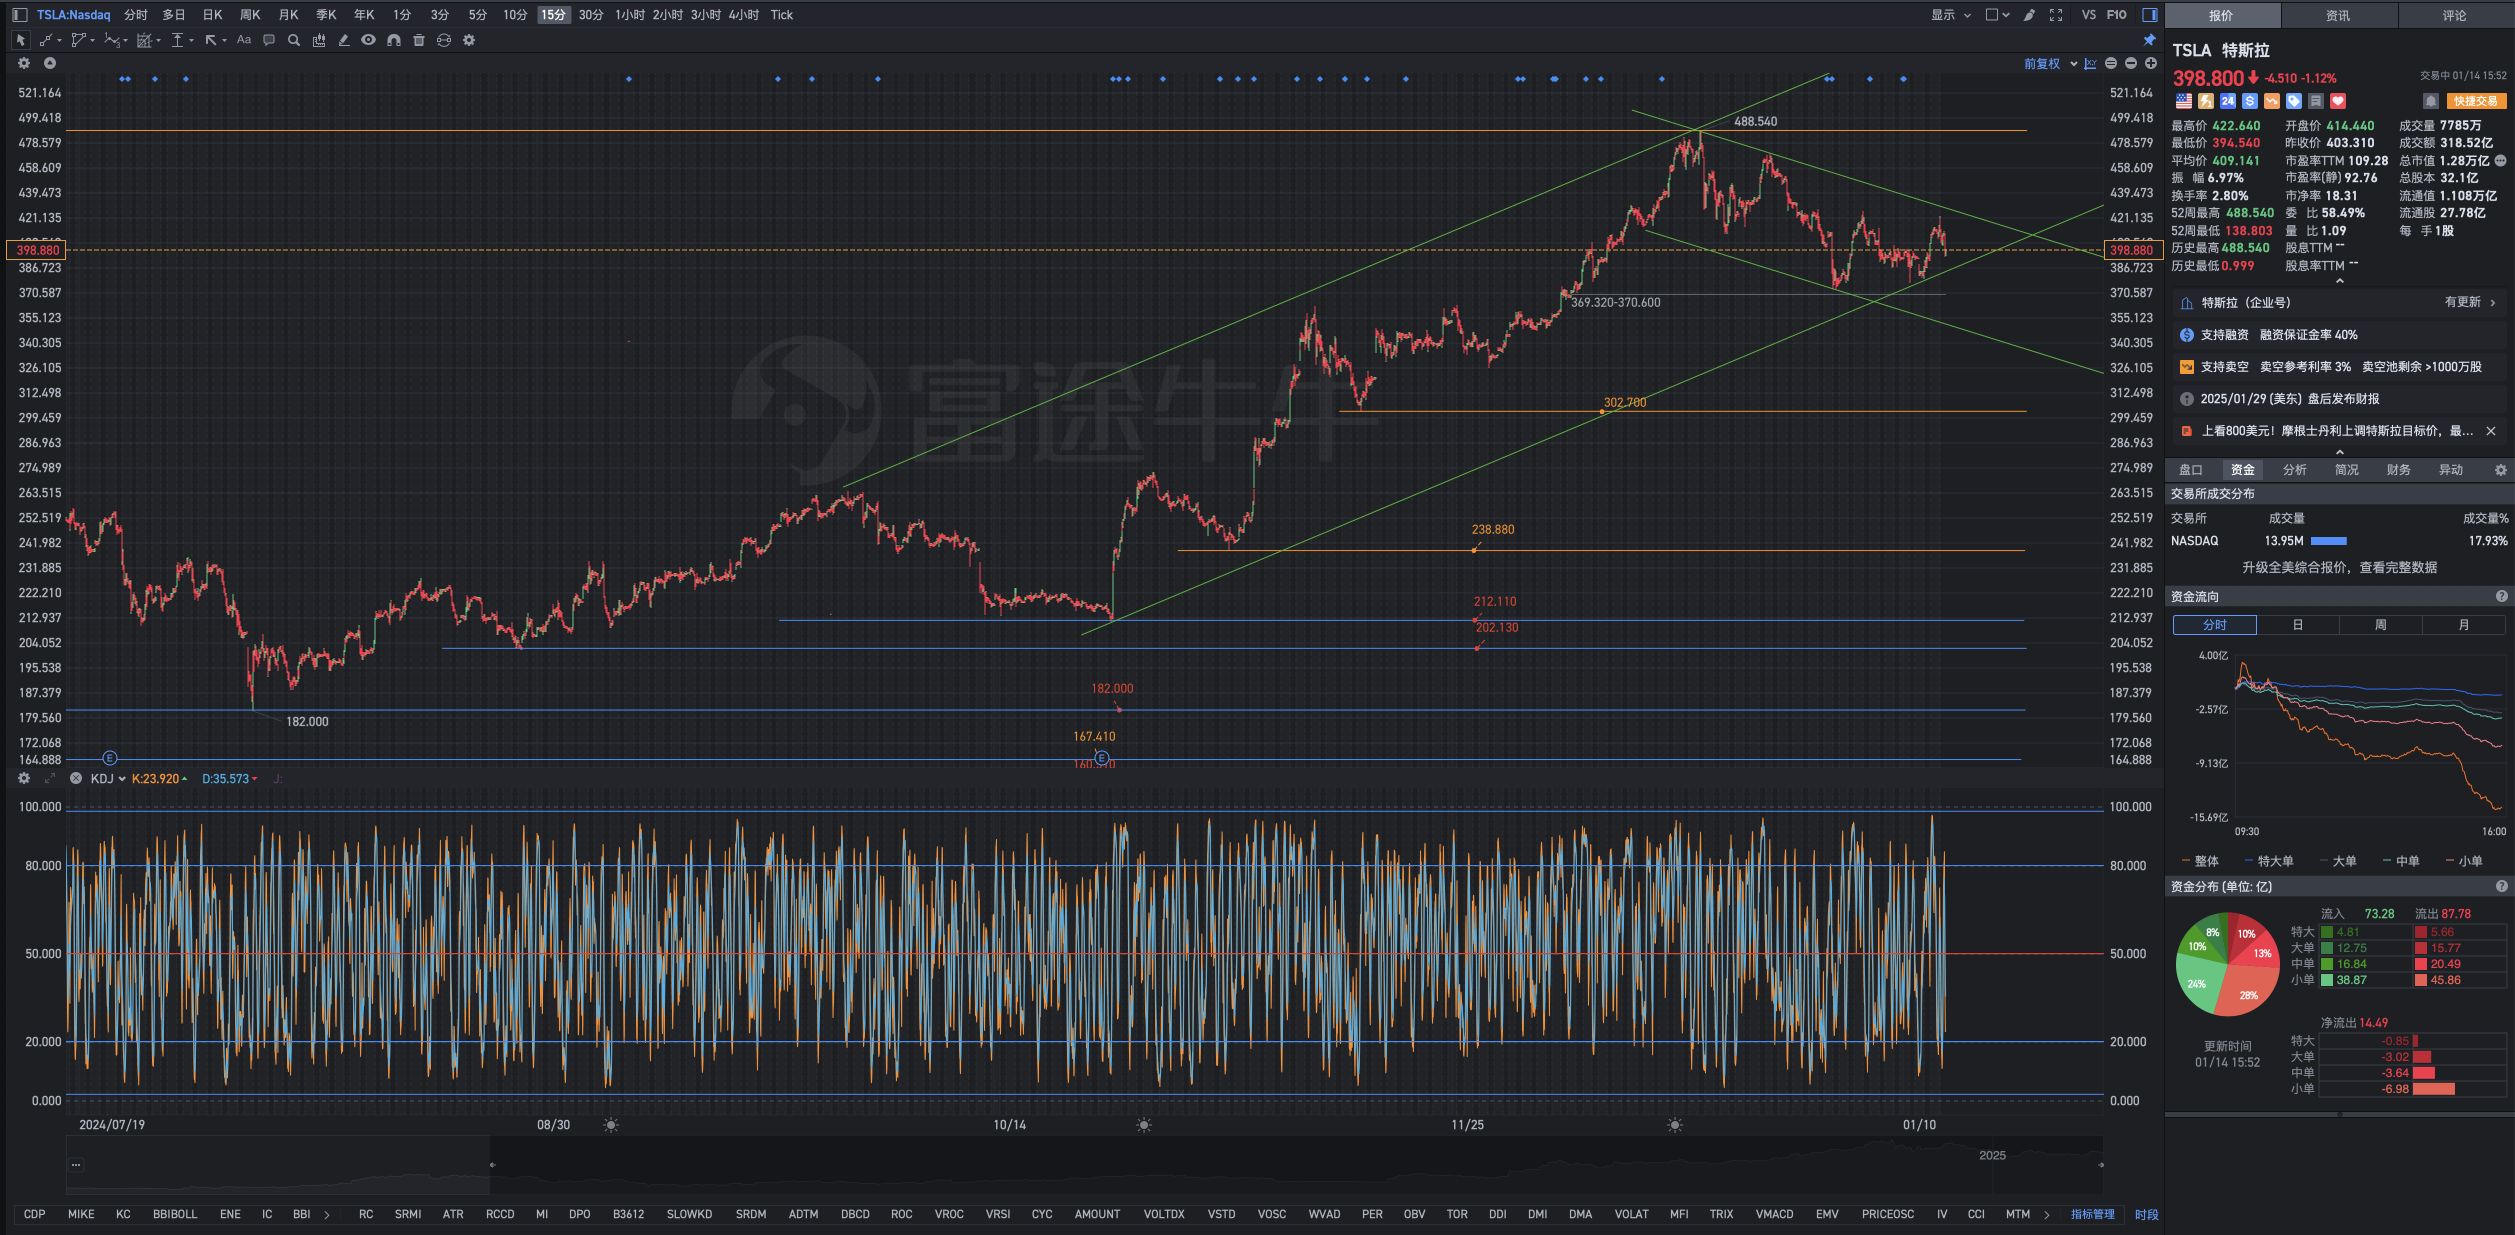
Task: Open main chart settings gear
Action: point(24,63)
